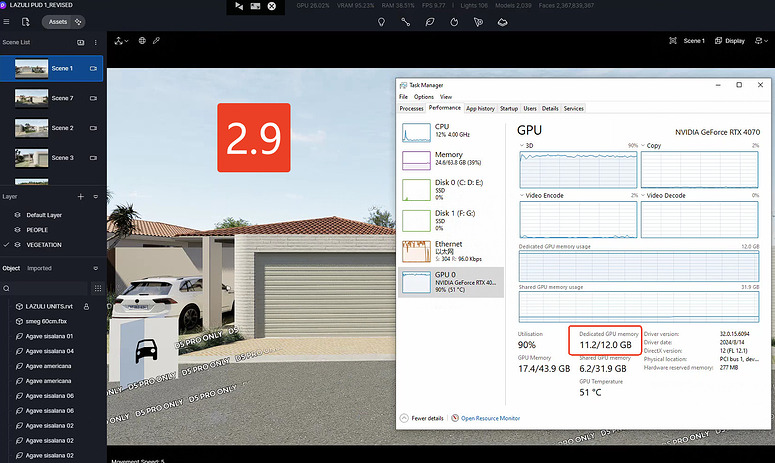Select the vegetation leaf tool
This screenshot has height=463, width=775.
click(x=430, y=22)
